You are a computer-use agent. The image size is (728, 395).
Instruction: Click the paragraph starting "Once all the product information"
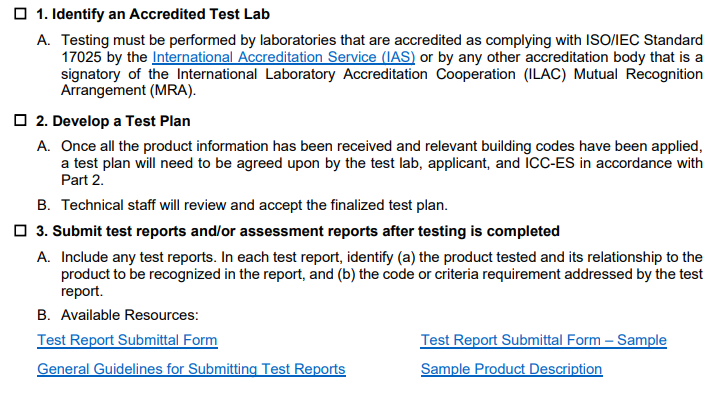(x=382, y=163)
